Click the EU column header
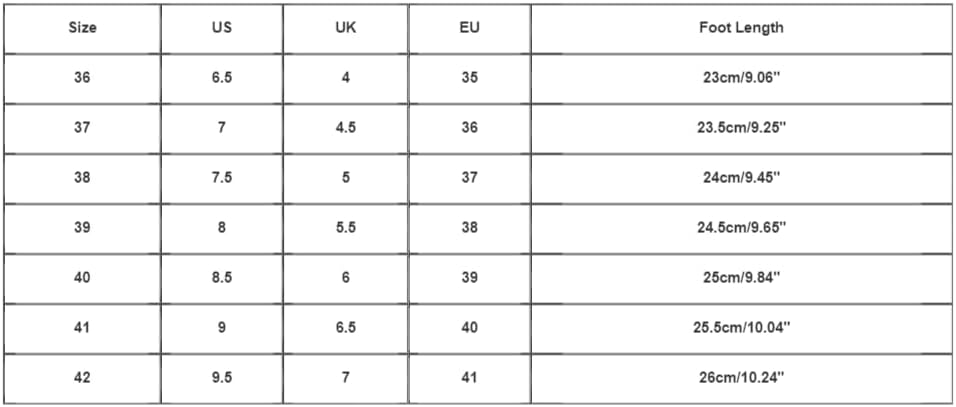Viewport: 956px width, 407px height. 469,28
